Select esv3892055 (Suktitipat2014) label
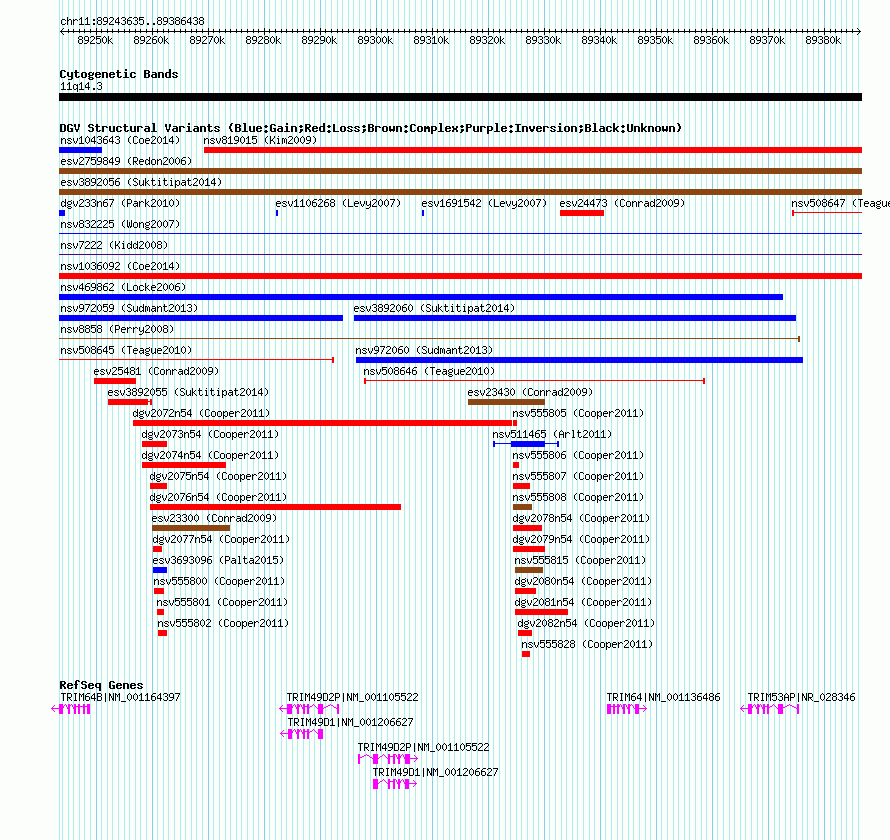 188,392
